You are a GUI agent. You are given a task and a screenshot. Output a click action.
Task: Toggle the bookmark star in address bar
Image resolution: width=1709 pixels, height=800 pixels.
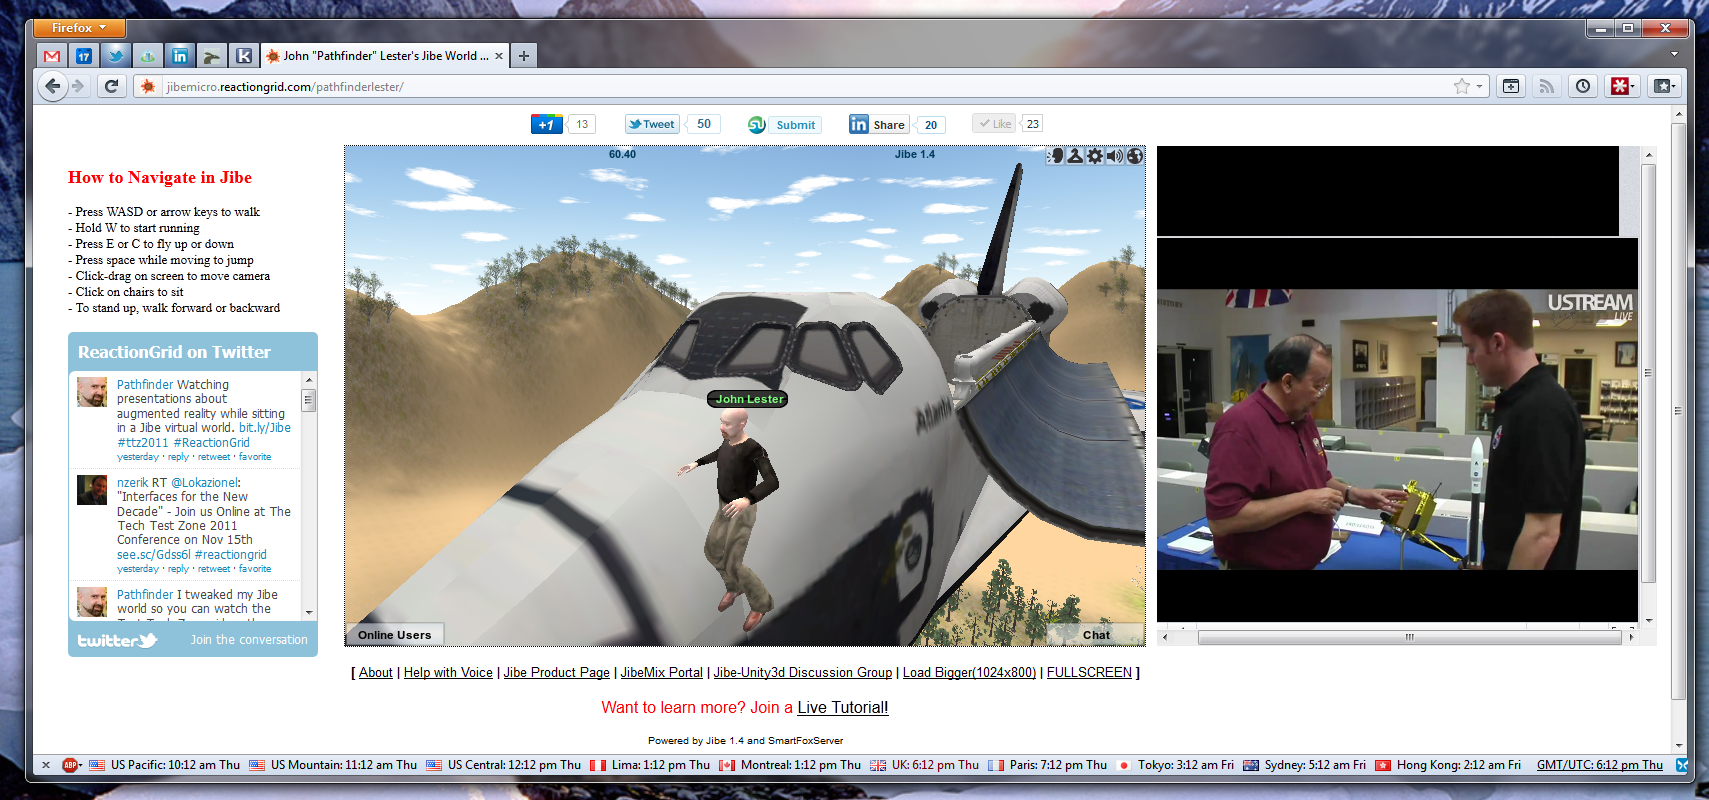pyautogui.click(x=1462, y=86)
